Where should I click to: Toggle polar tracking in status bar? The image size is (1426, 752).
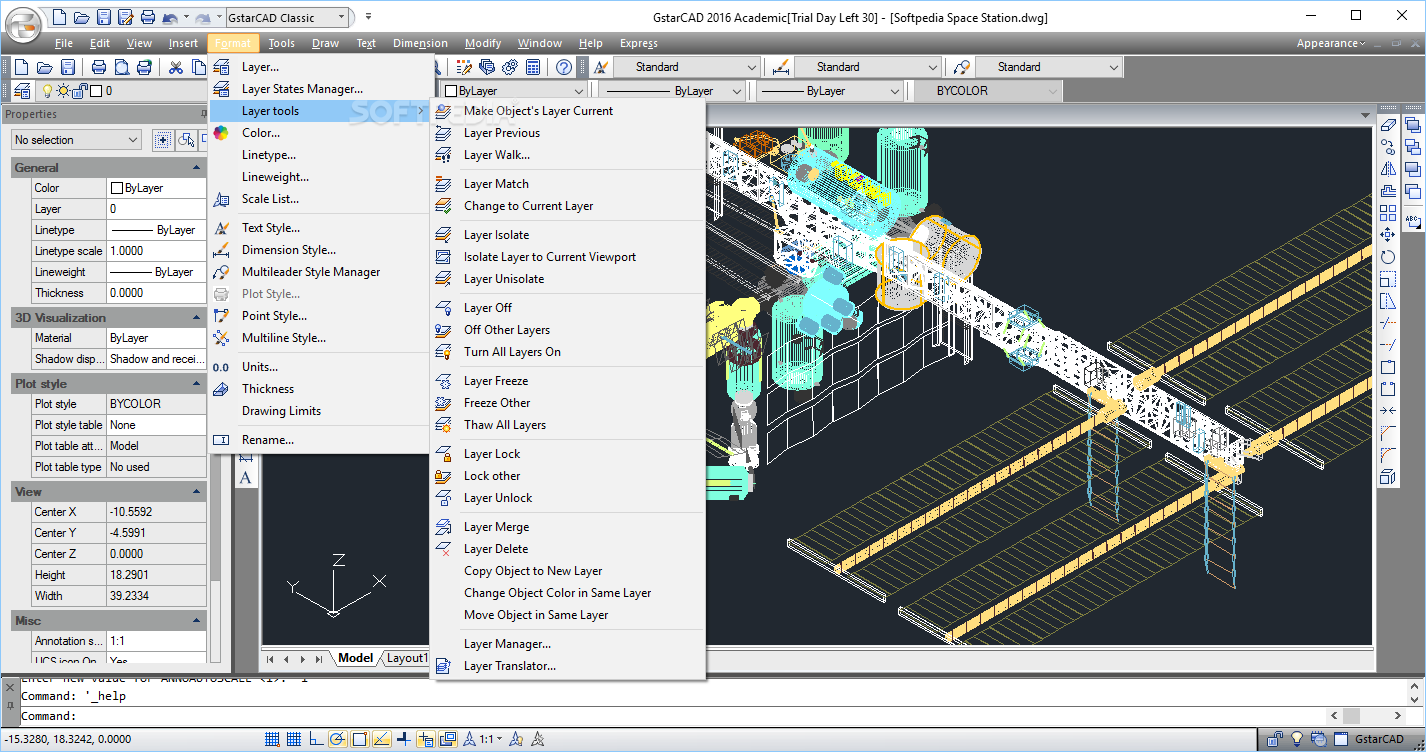click(x=337, y=740)
